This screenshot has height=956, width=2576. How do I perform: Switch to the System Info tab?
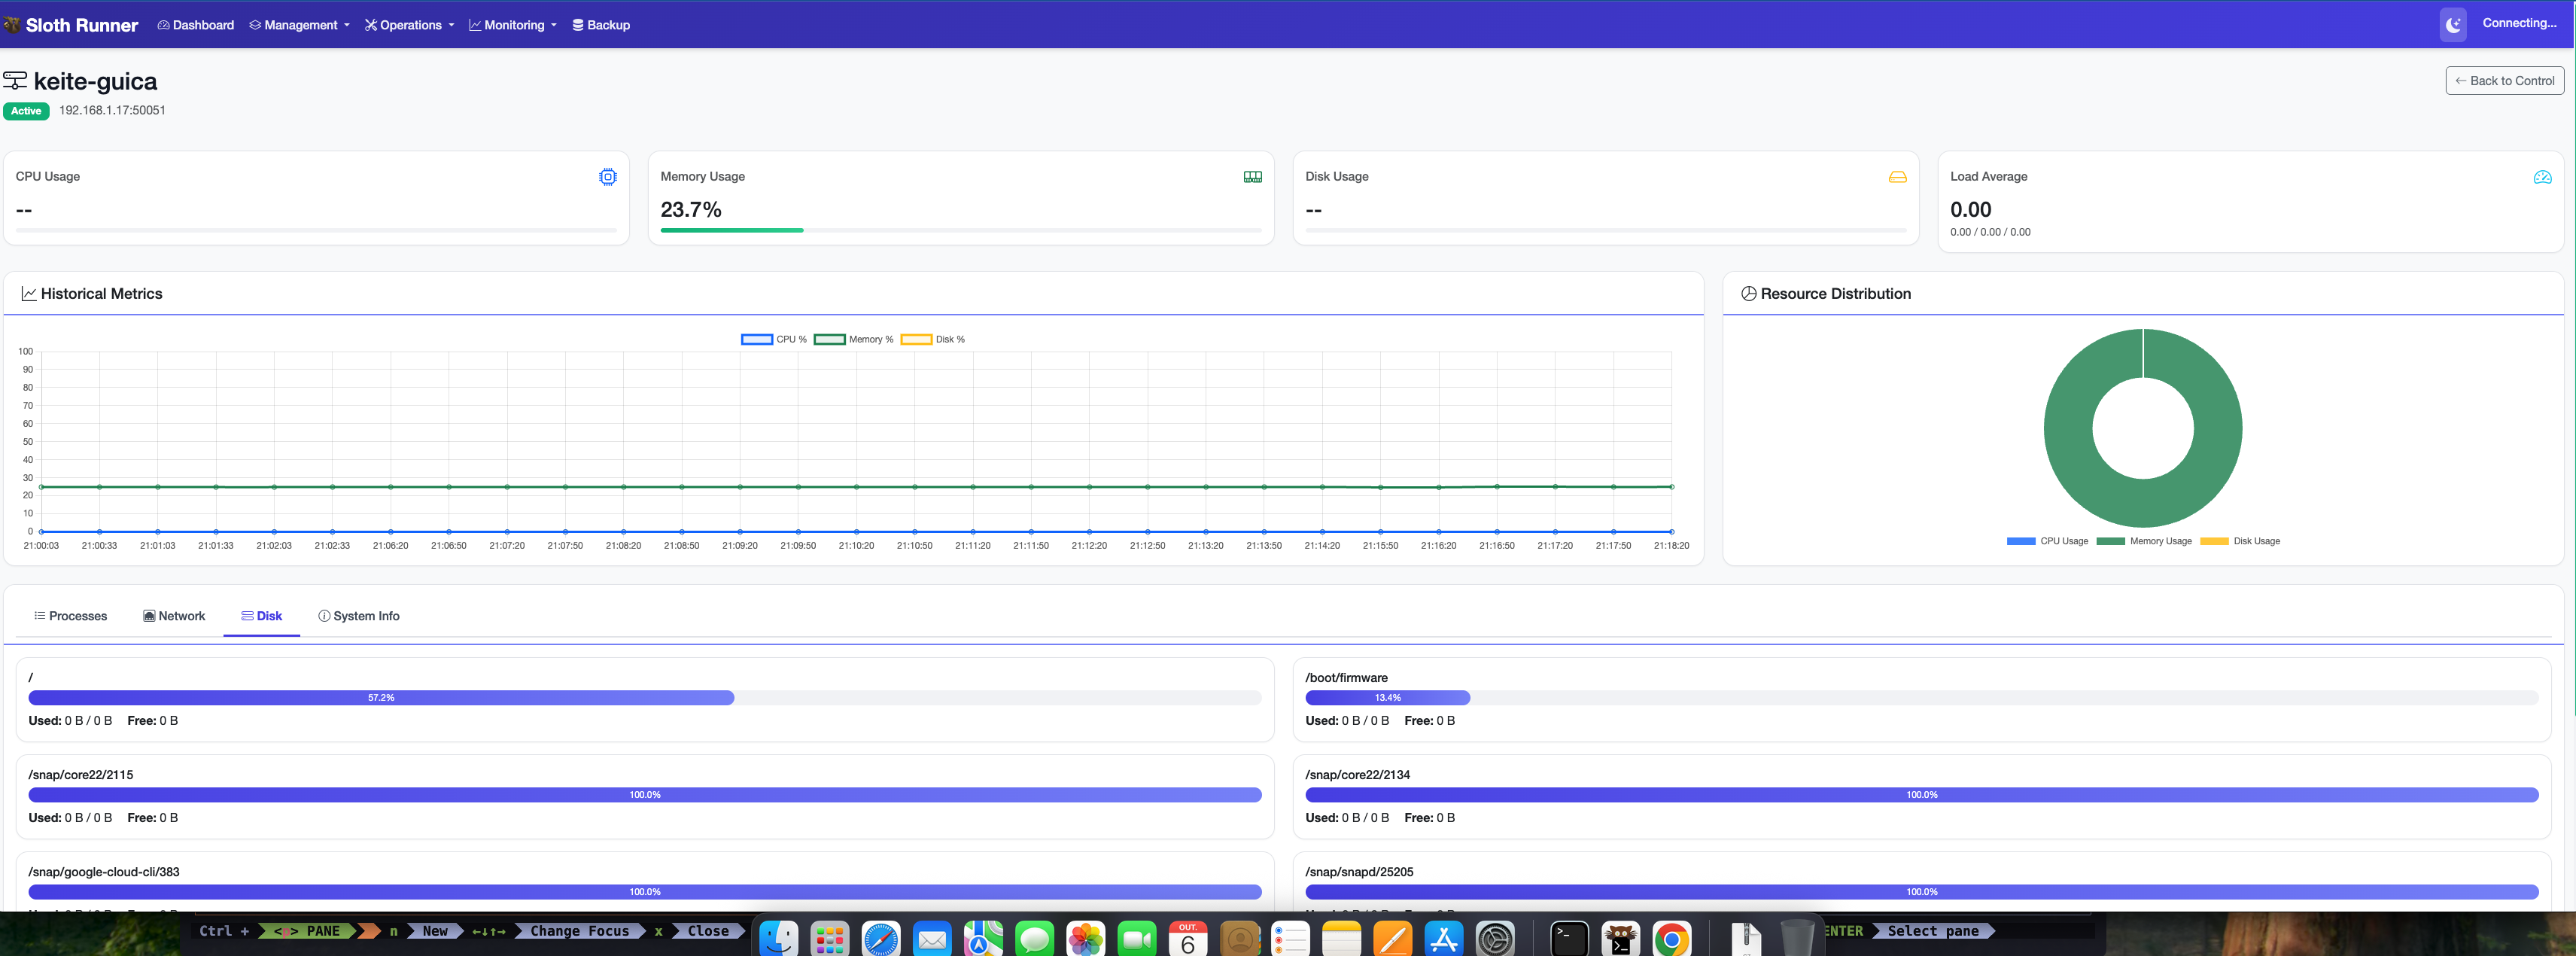[x=358, y=616]
